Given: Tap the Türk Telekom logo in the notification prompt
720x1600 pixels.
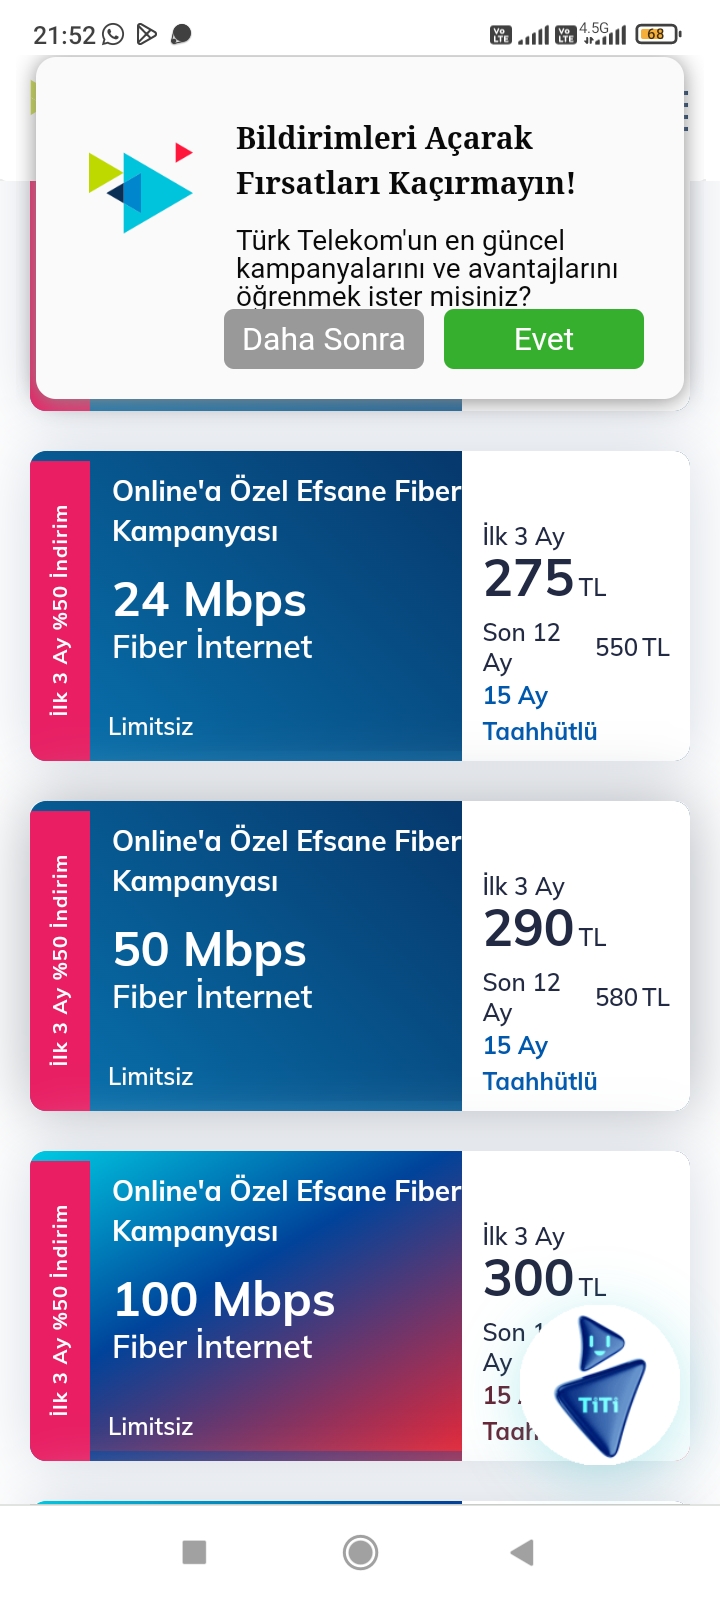Looking at the screenshot, I should [x=141, y=187].
